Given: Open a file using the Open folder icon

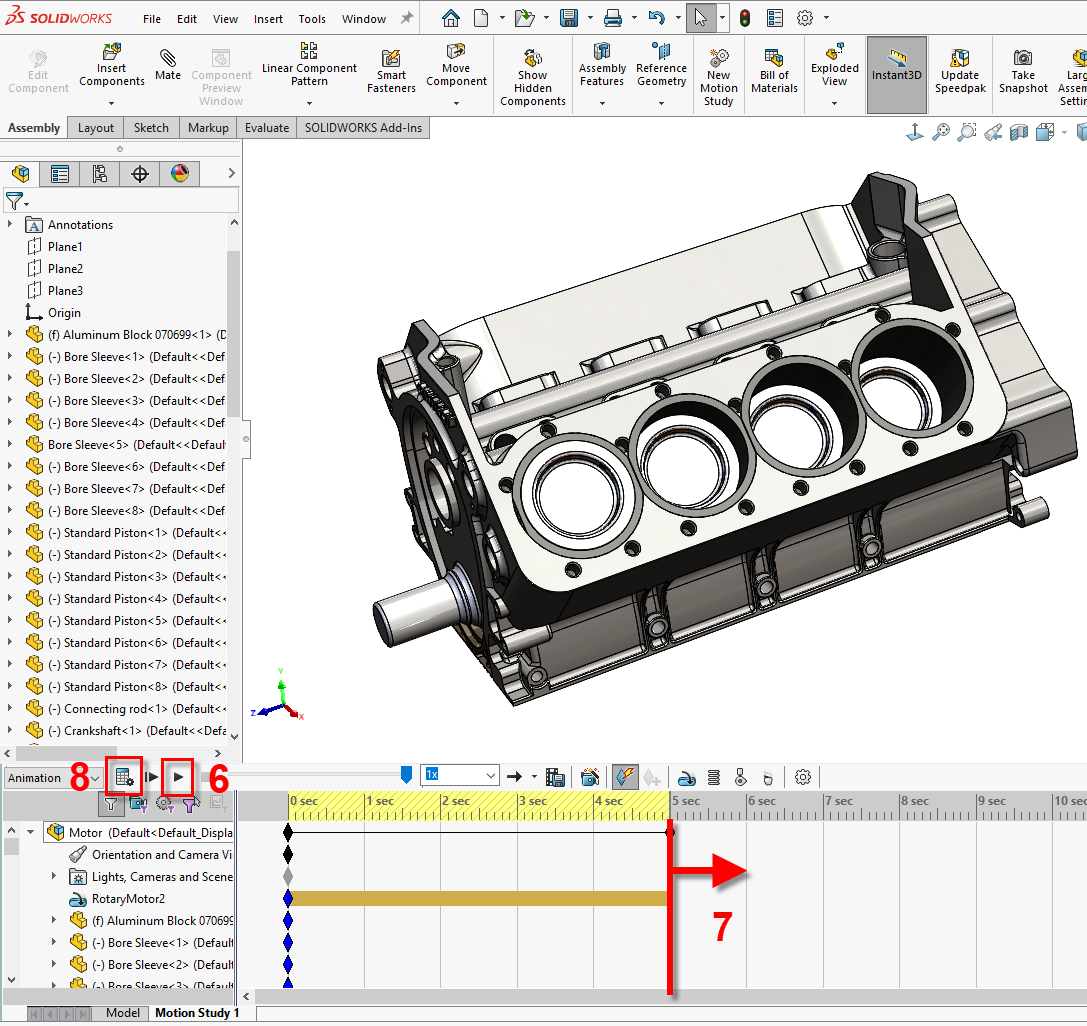Looking at the screenshot, I should click(525, 18).
